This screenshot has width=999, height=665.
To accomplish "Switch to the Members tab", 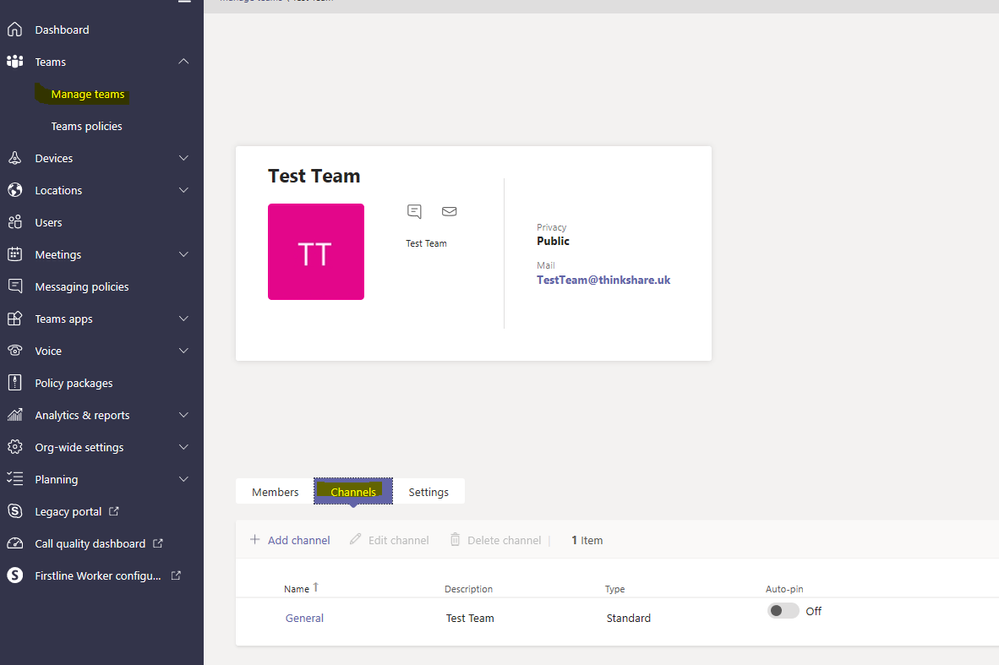I will tap(275, 492).
